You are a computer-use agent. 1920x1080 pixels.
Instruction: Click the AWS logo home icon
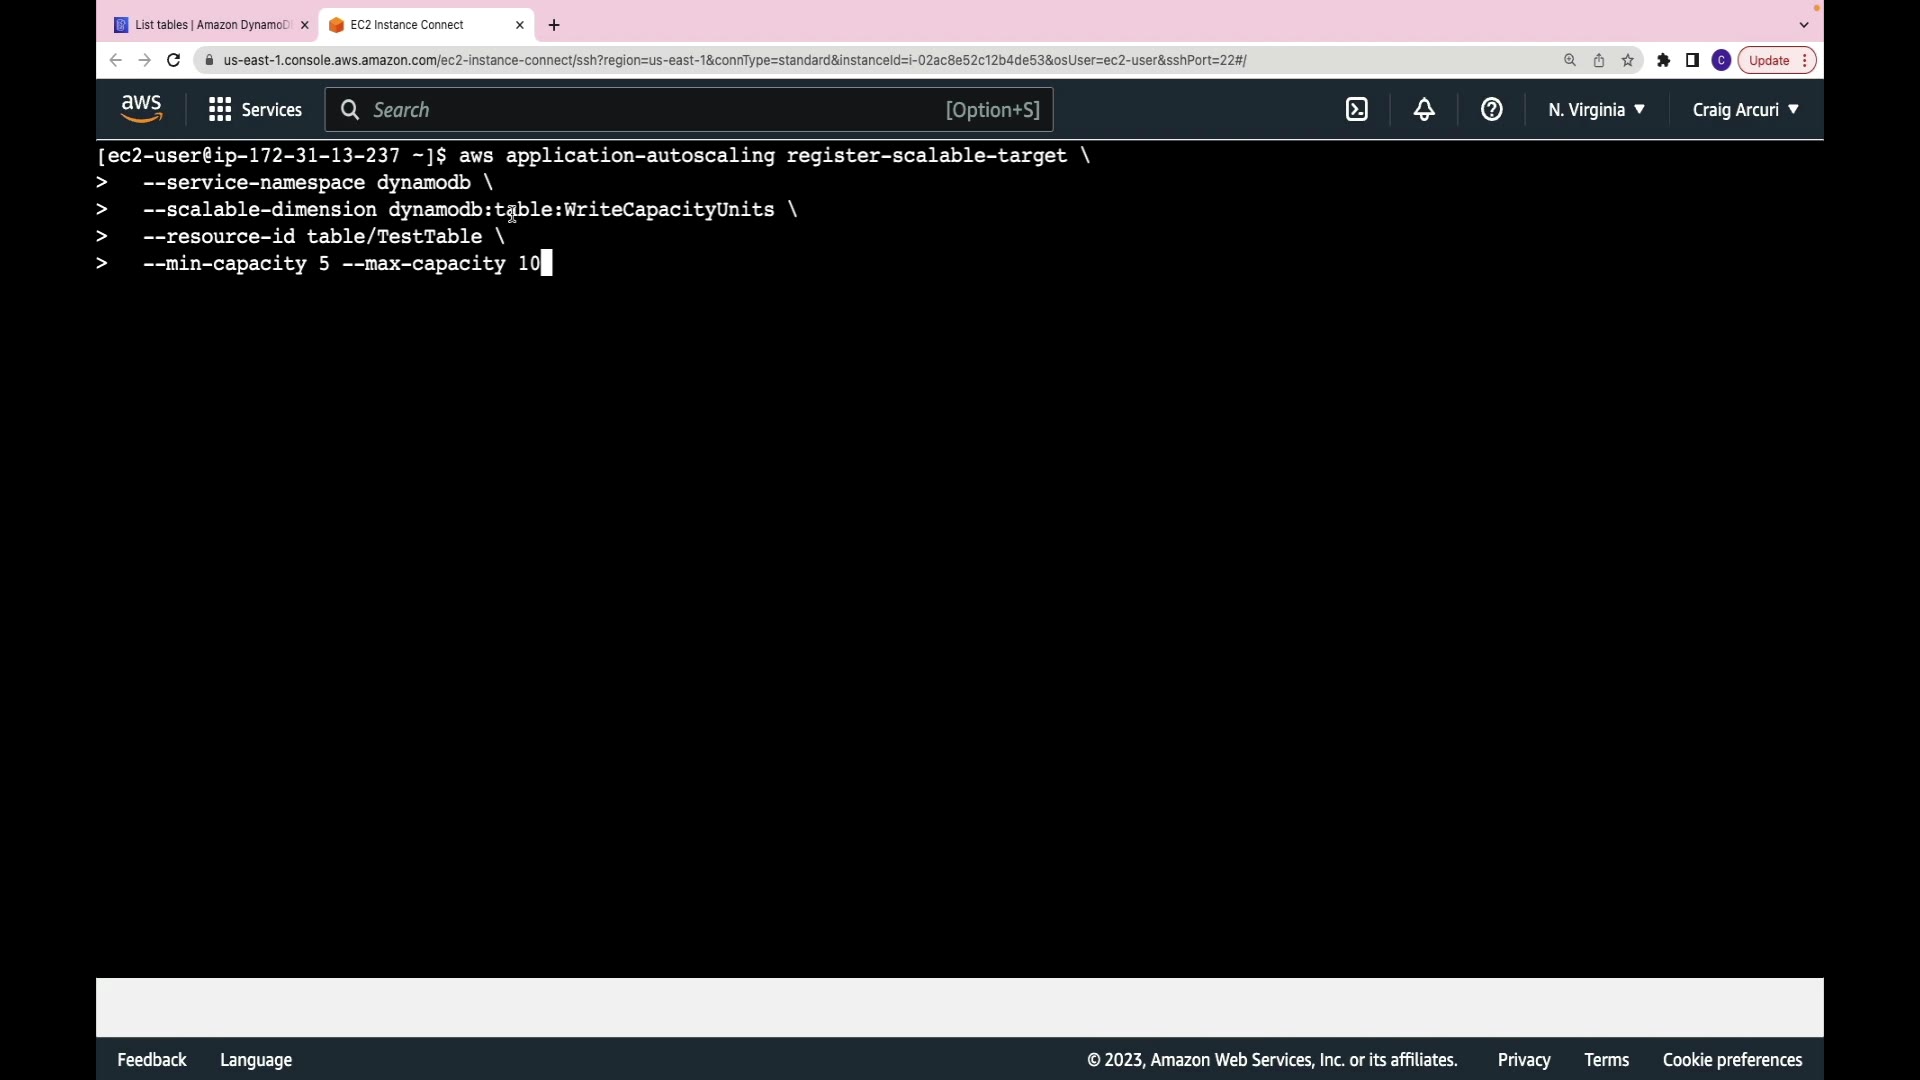point(141,109)
